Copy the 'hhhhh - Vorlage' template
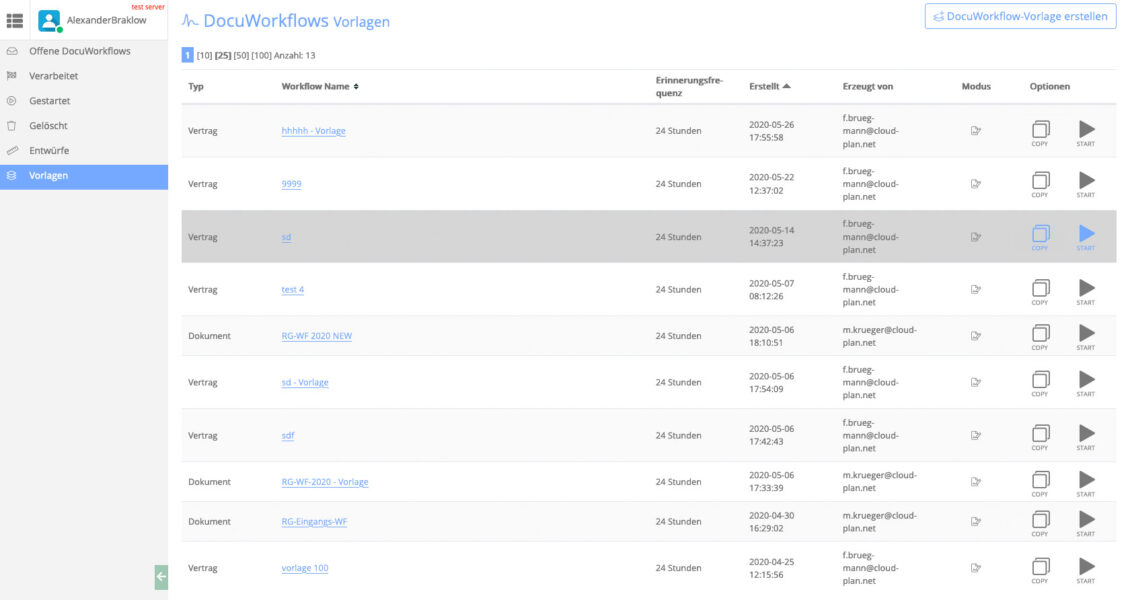 [1040, 130]
